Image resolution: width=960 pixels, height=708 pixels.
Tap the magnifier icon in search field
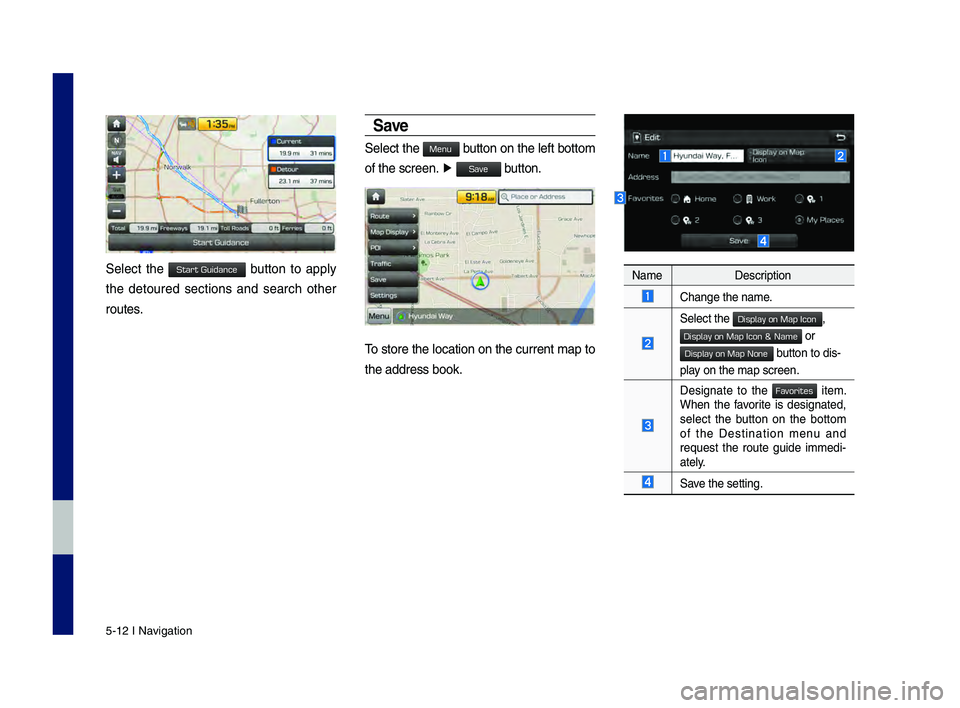[505, 197]
